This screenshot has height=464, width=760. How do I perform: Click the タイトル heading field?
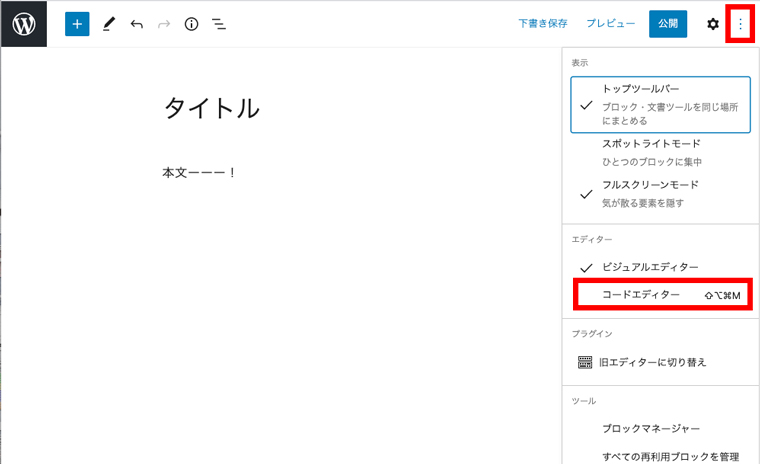212,108
